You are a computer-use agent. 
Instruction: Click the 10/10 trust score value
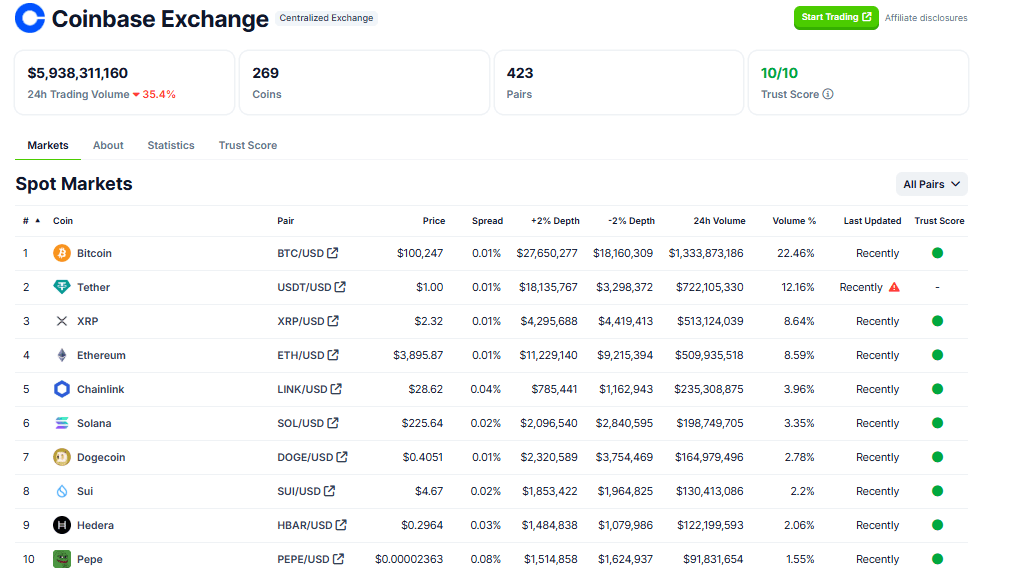tap(779, 73)
